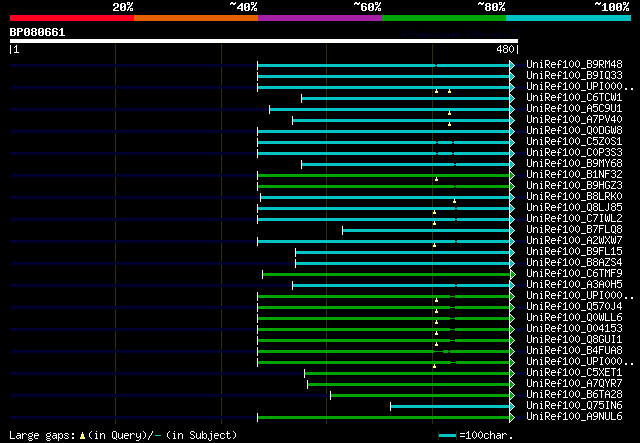
Task: Select the UniRef100_A3A0H5 label
Action: [574, 285]
